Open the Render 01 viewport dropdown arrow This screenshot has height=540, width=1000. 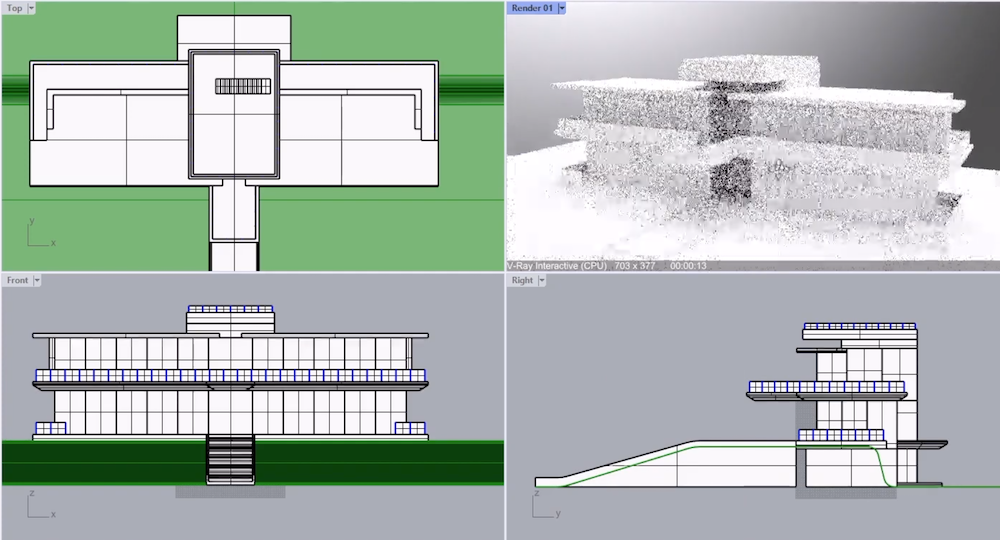tap(562, 8)
